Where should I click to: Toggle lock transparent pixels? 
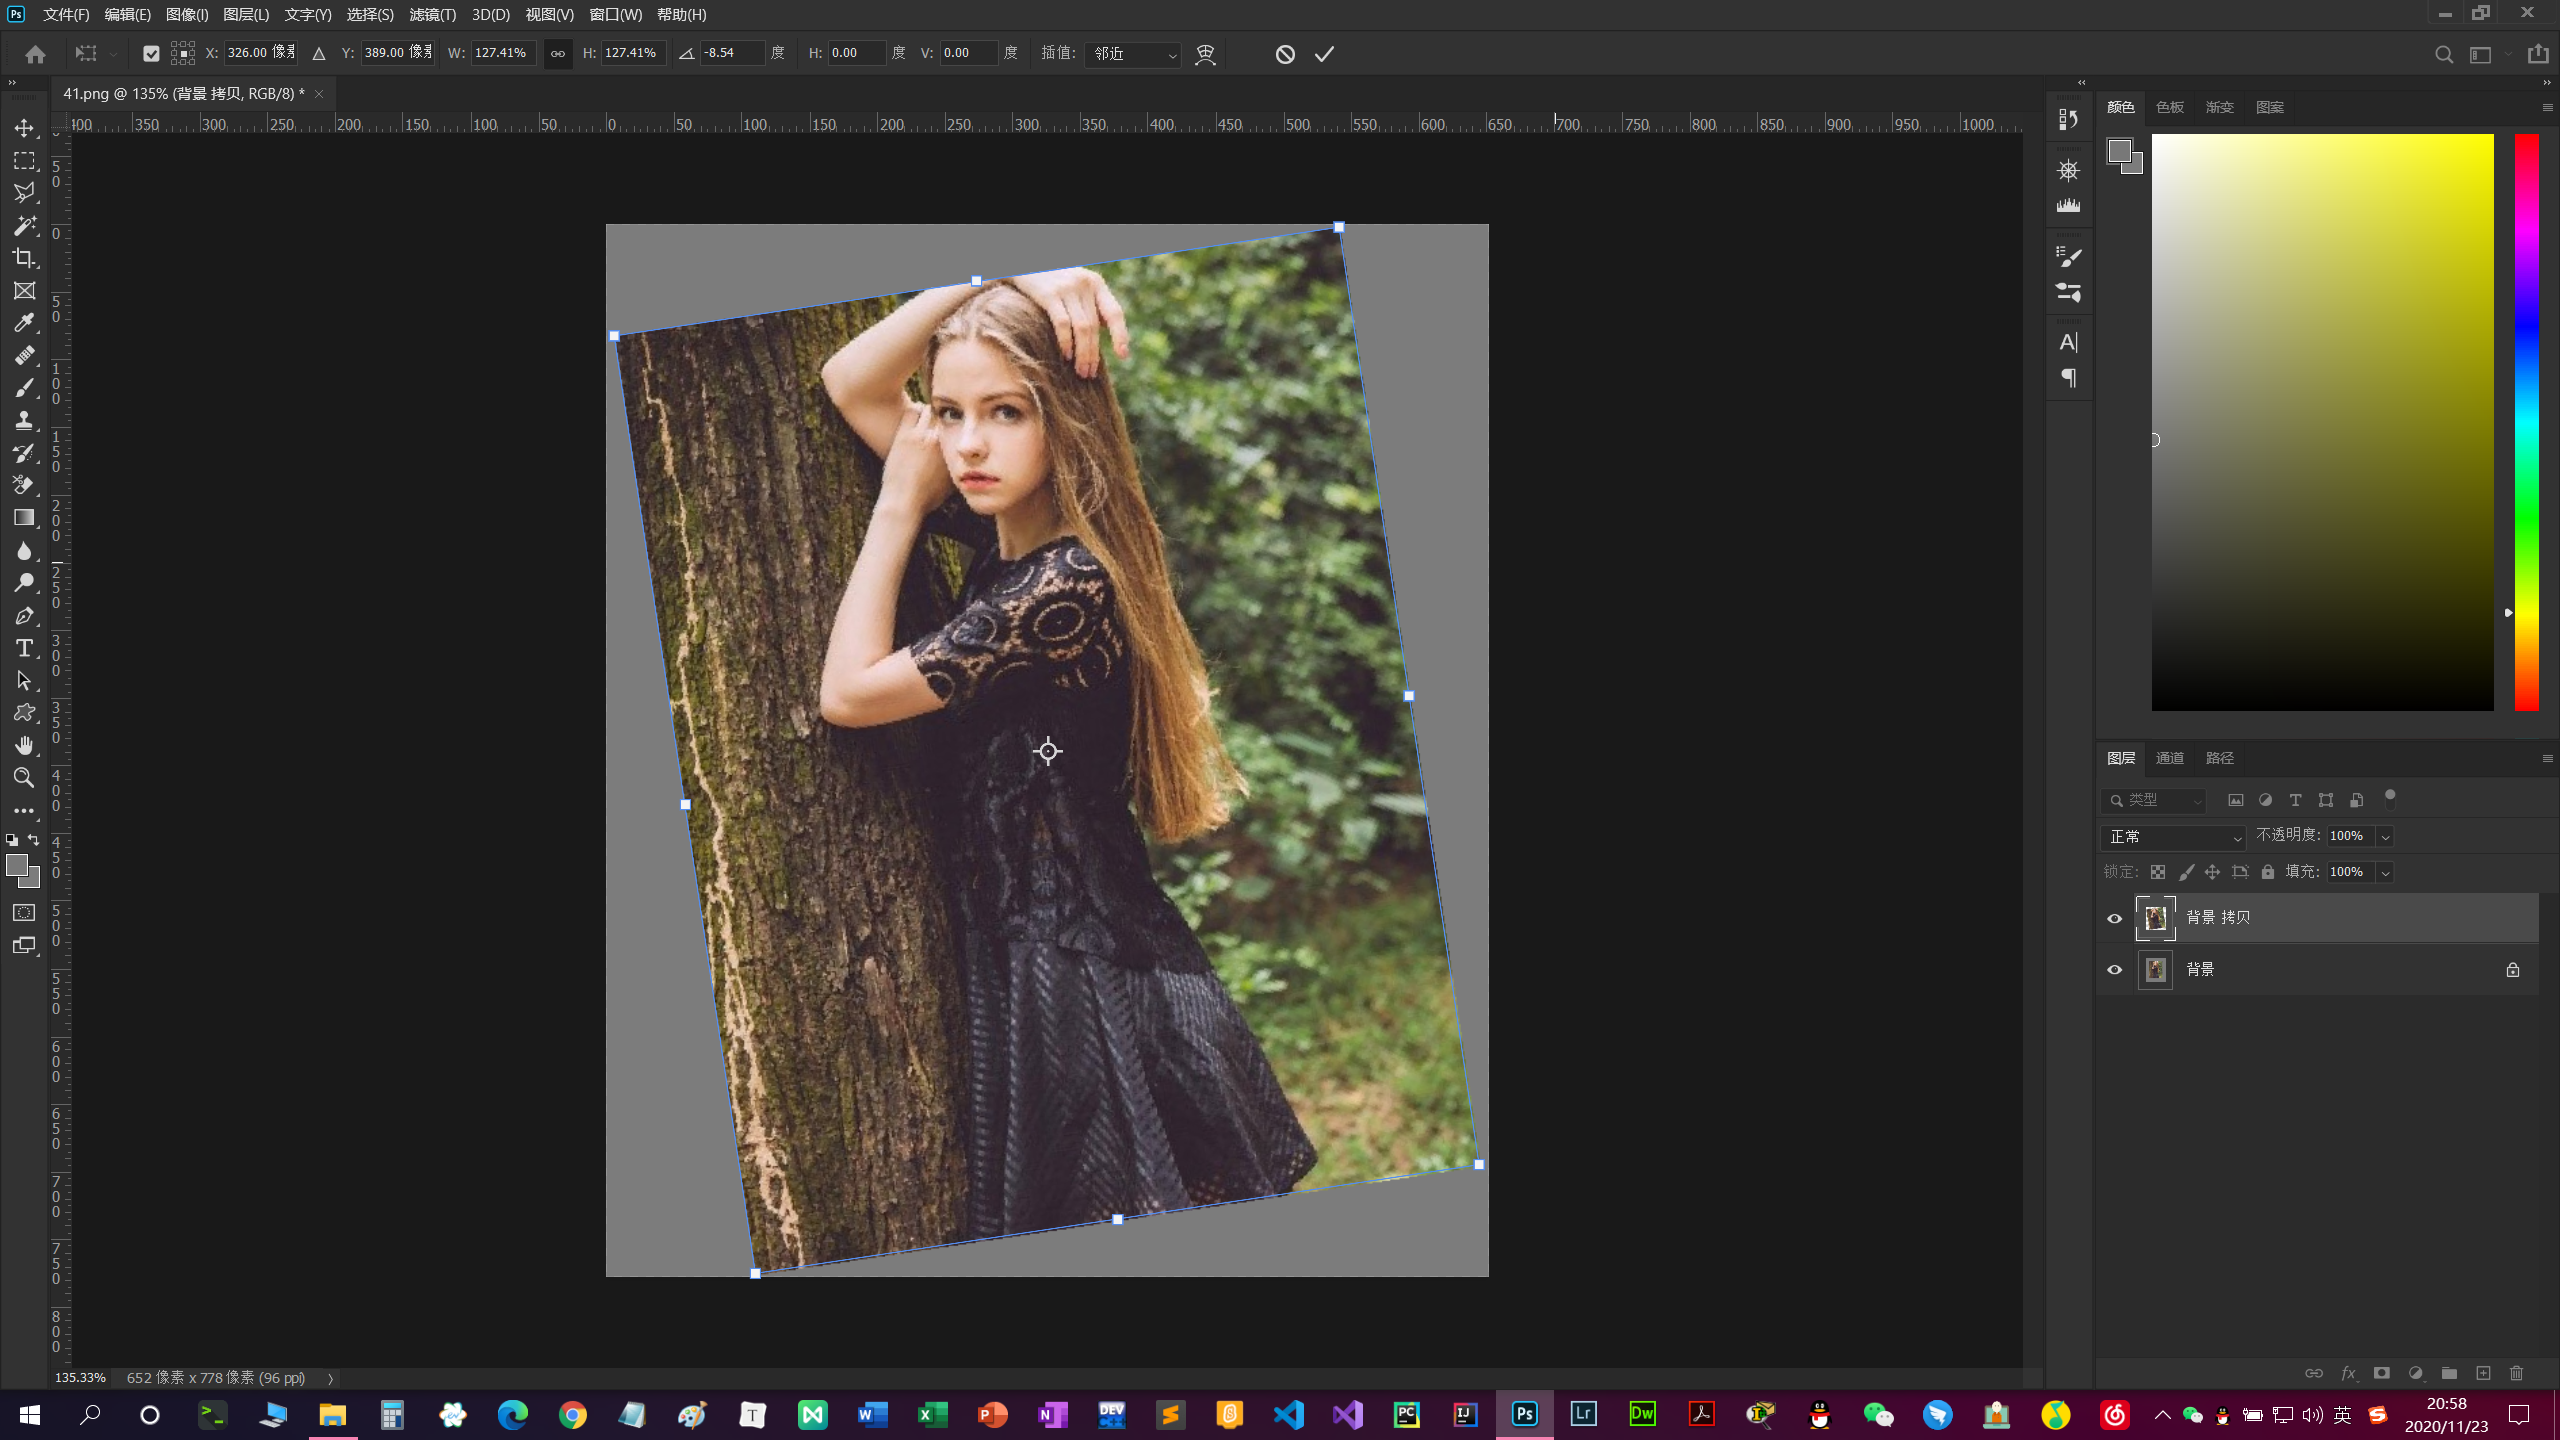[x=2158, y=872]
